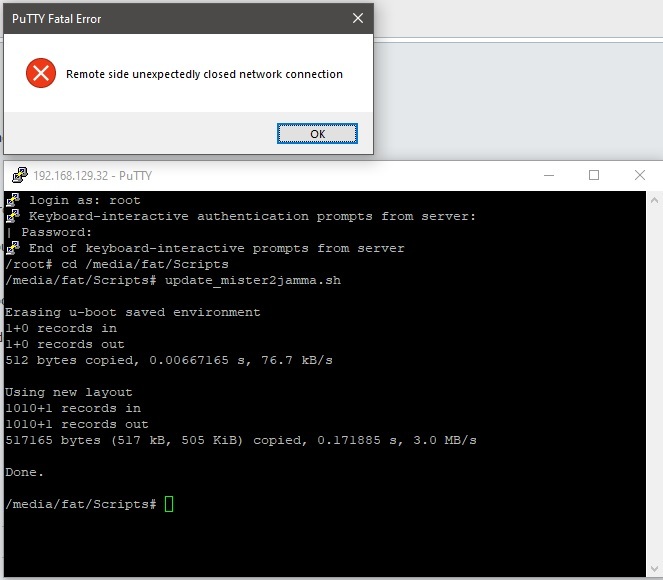Click OK in the PuTTY Fatal Error dialog
The width and height of the screenshot is (663, 580).
[317, 134]
